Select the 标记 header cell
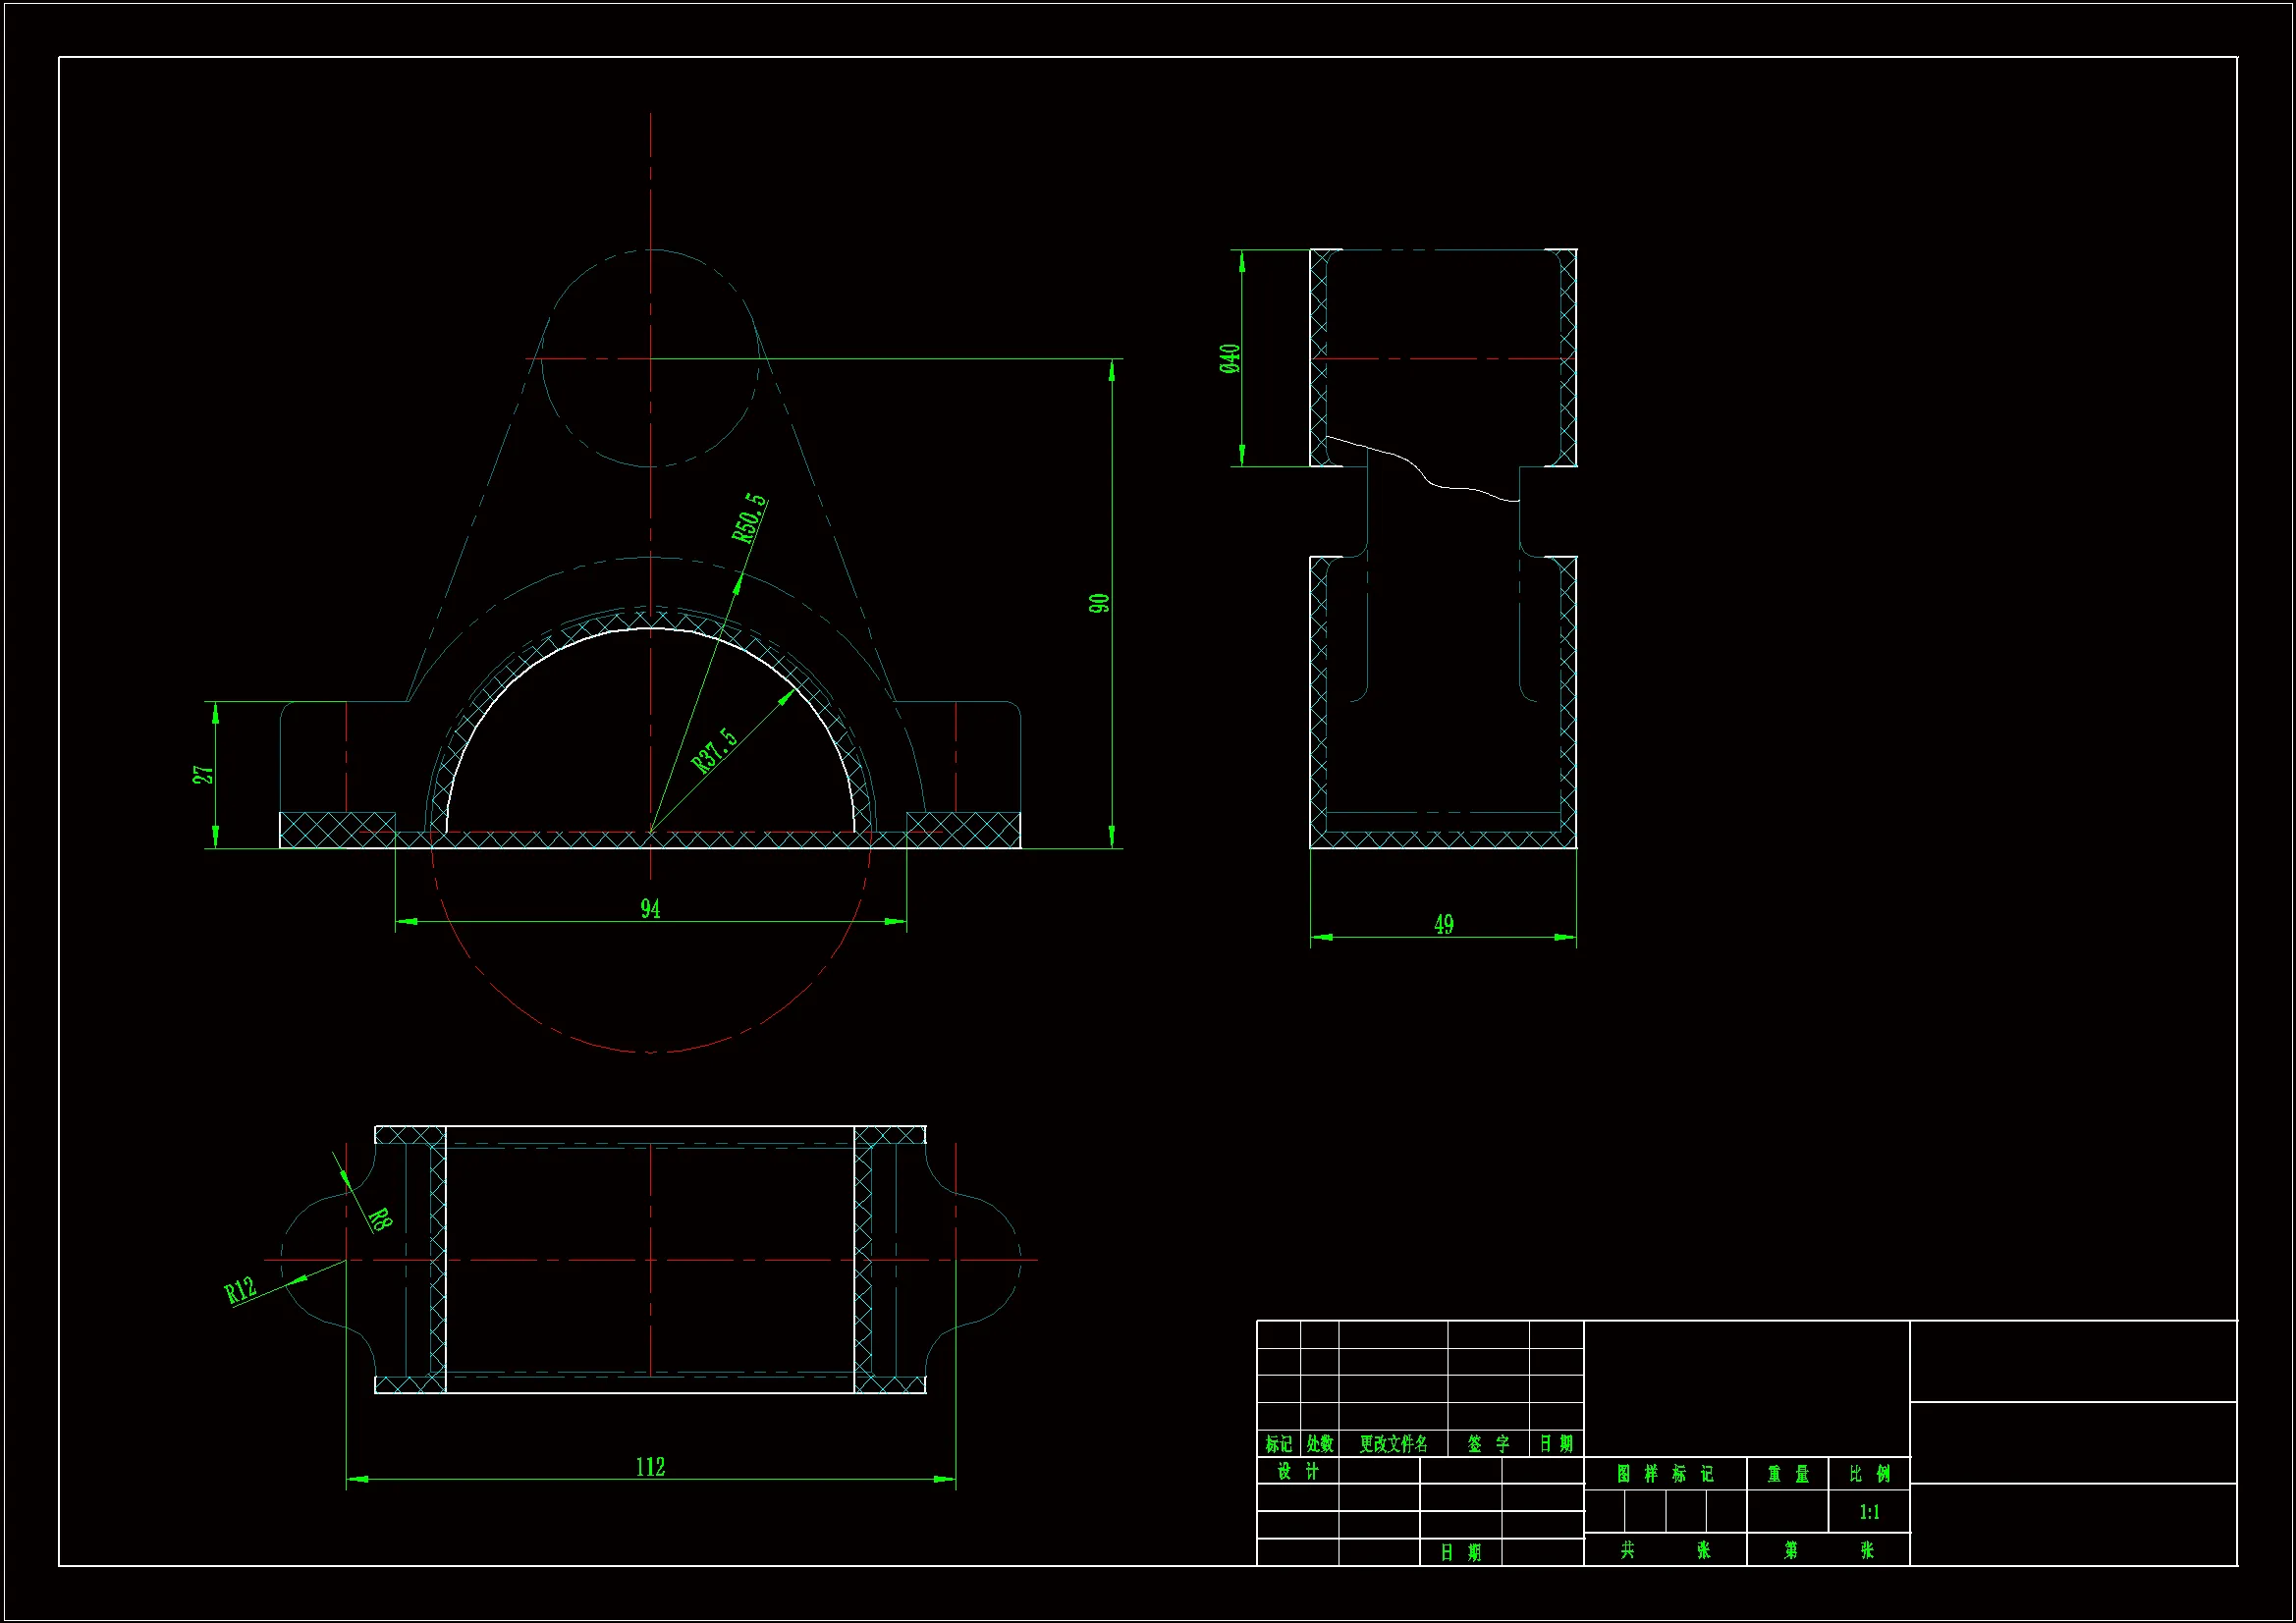 [1278, 1444]
